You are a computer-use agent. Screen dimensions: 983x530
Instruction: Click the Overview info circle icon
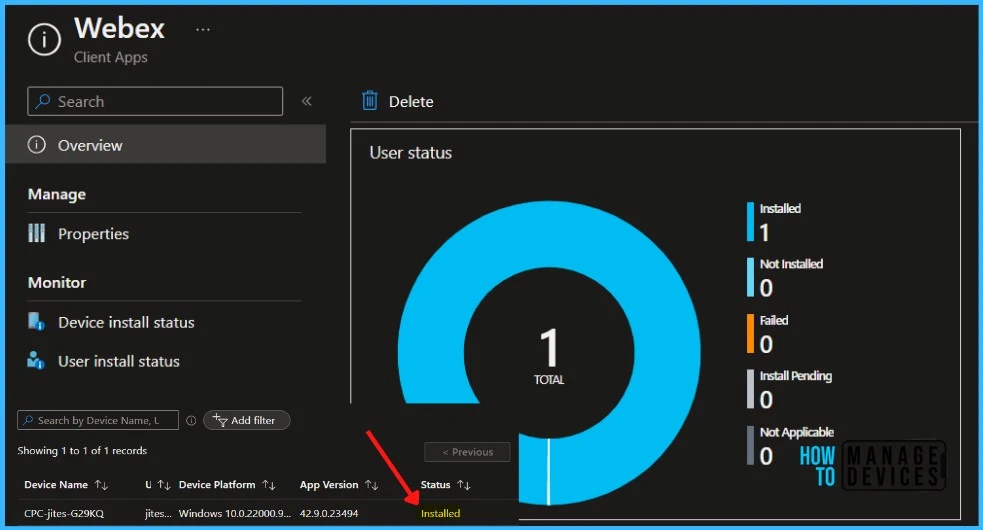point(36,145)
